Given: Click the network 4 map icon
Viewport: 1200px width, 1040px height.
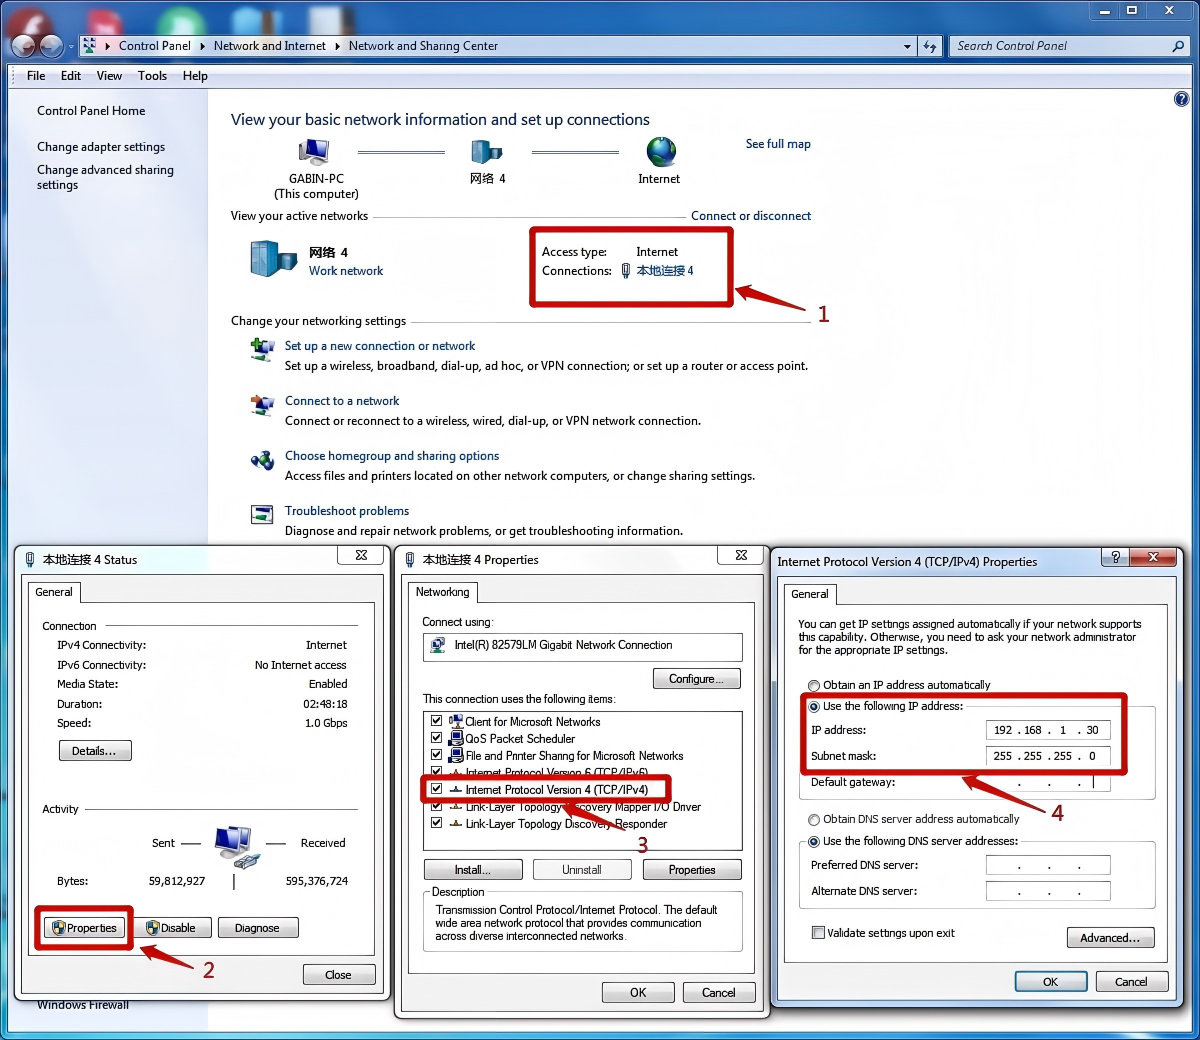Looking at the screenshot, I should coord(487,152).
